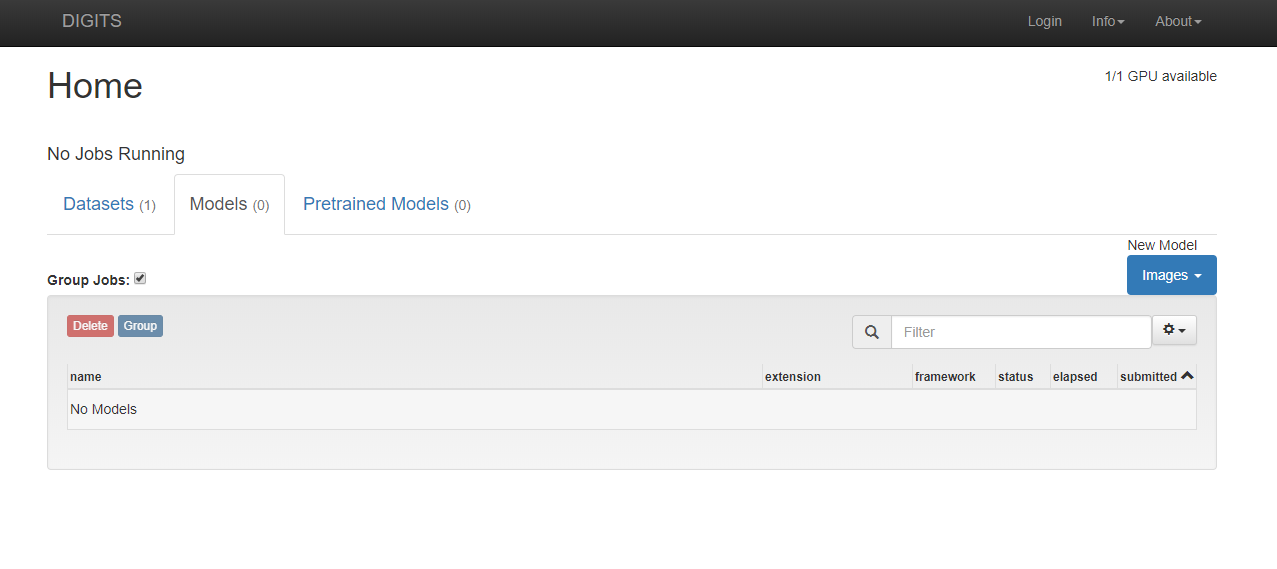Click the blue Group button
Screen dimensions: 1277x569
pos(140,326)
